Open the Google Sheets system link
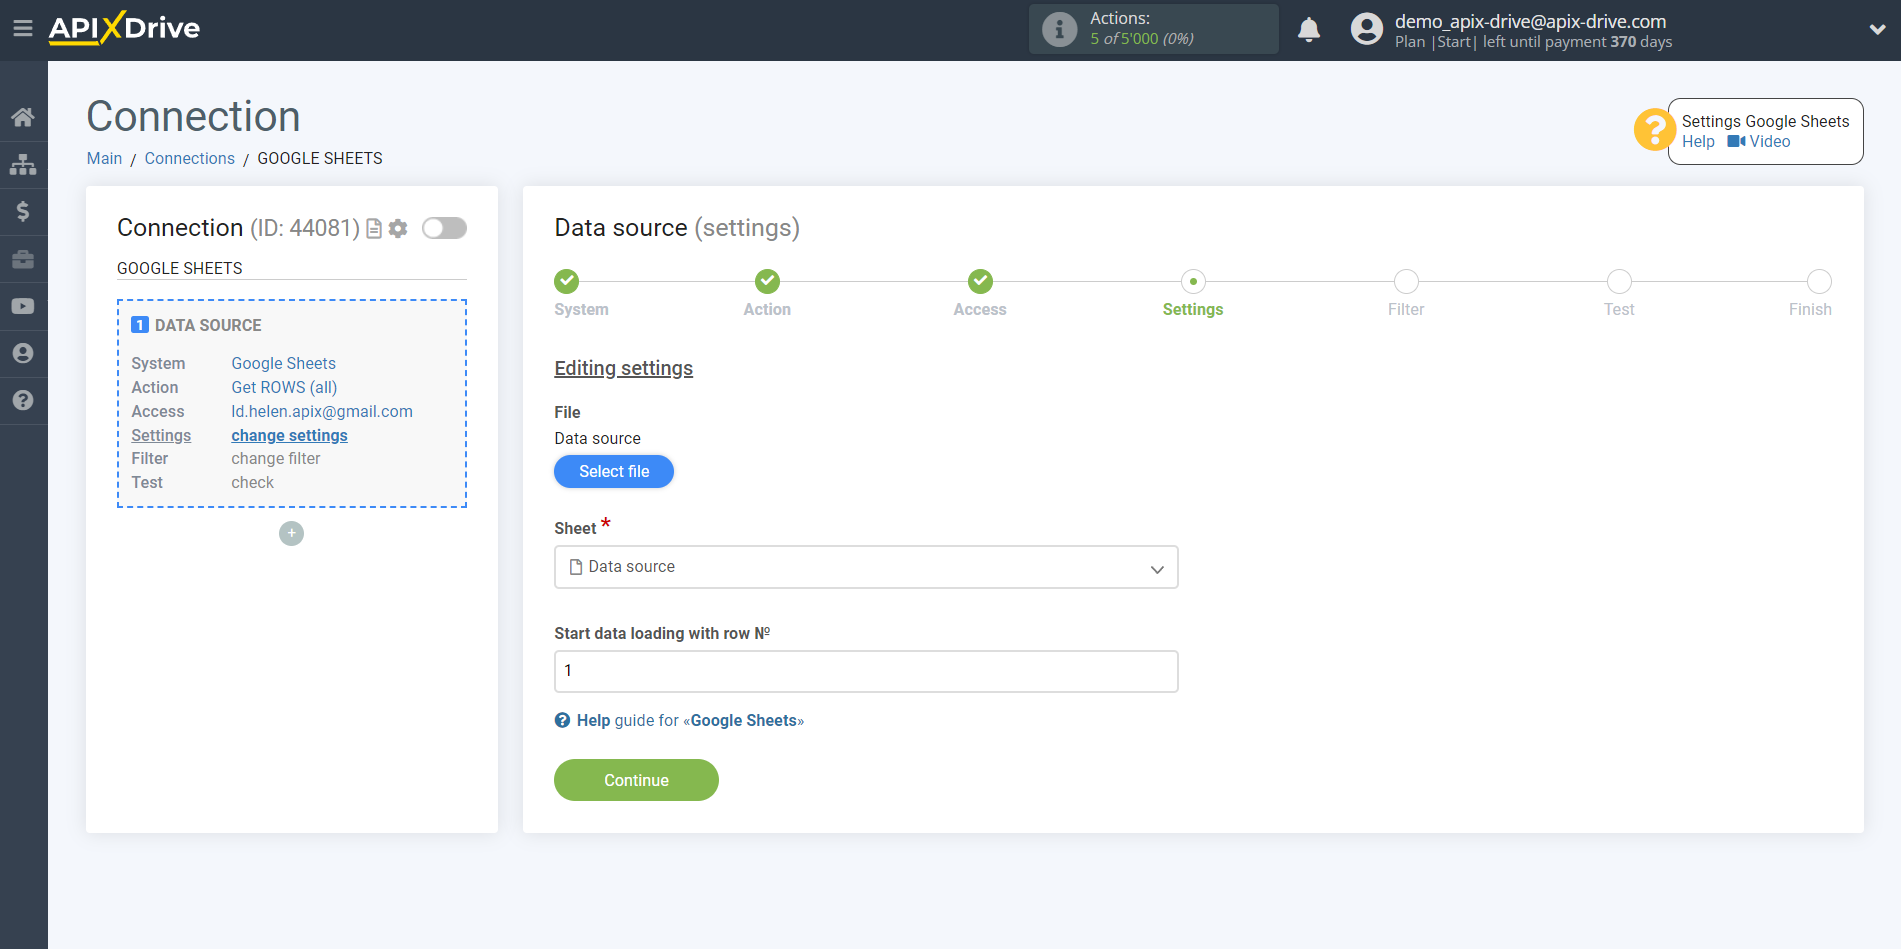This screenshot has width=1901, height=949. coord(283,363)
